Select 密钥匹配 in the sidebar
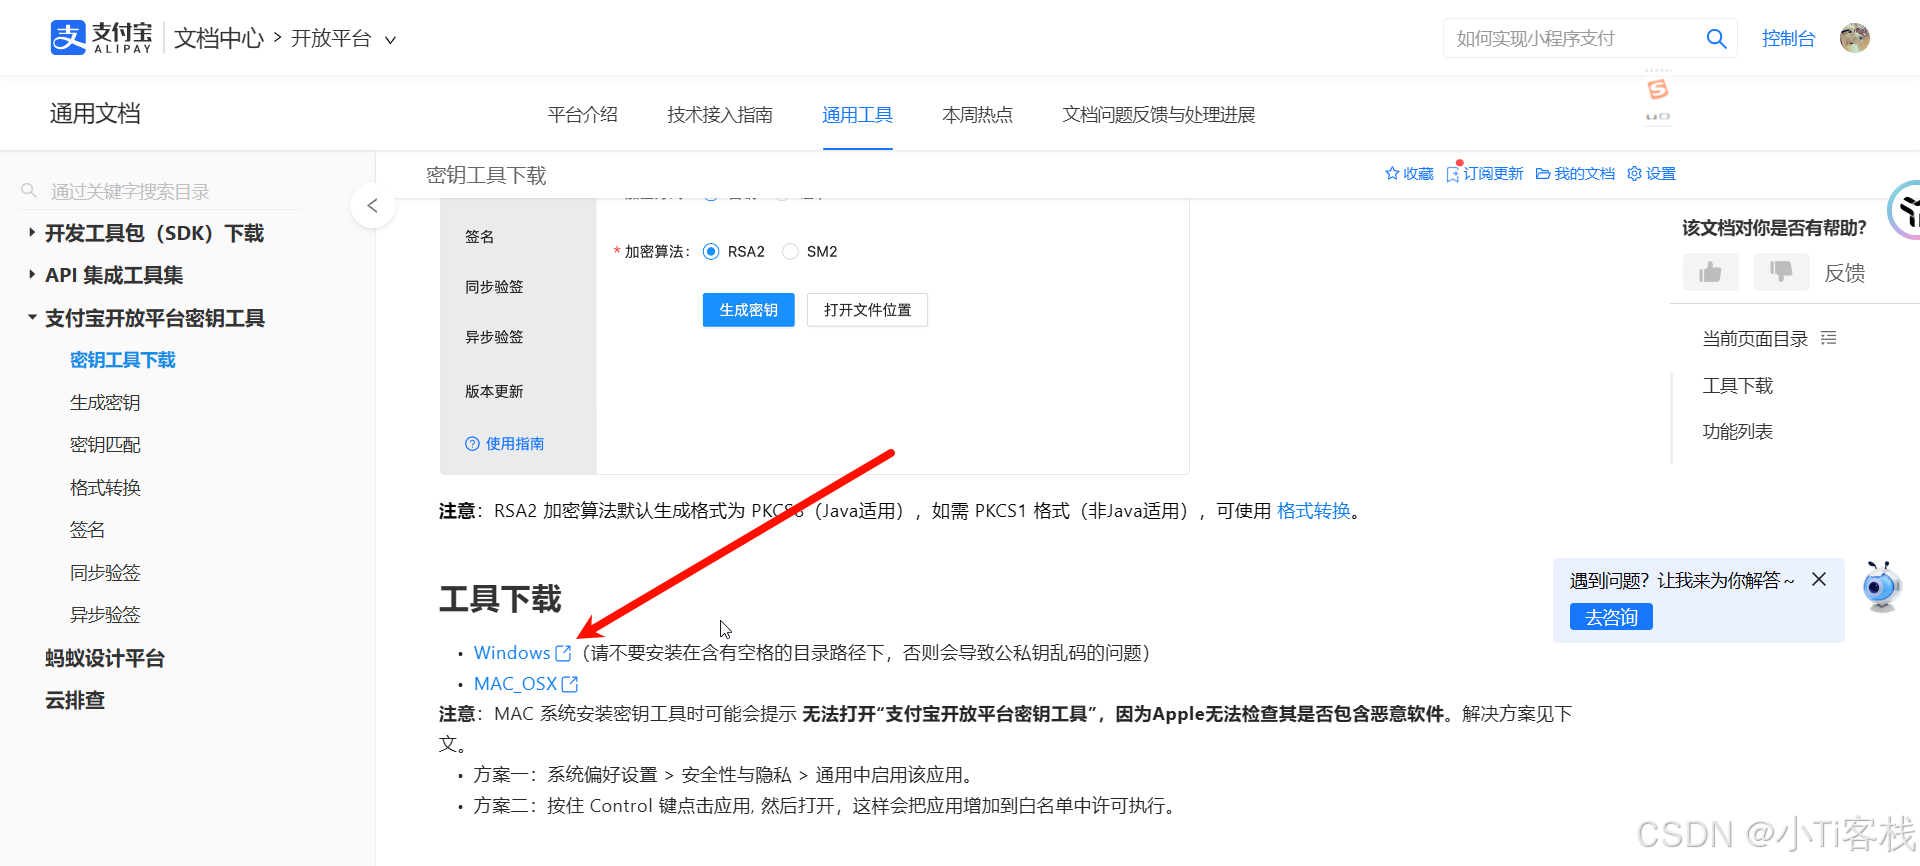The width and height of the screenshot is (1920, 866). click(105, 445)
